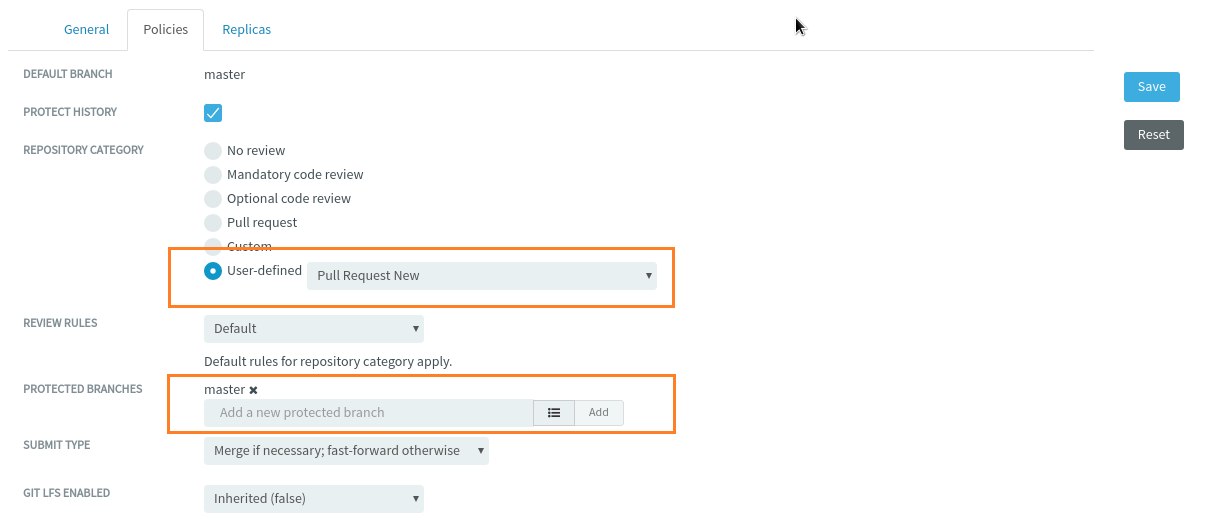Viewport: 1205px width, 523px height.
Task: Select the No review radio option
Action: (x=213, y=151)
